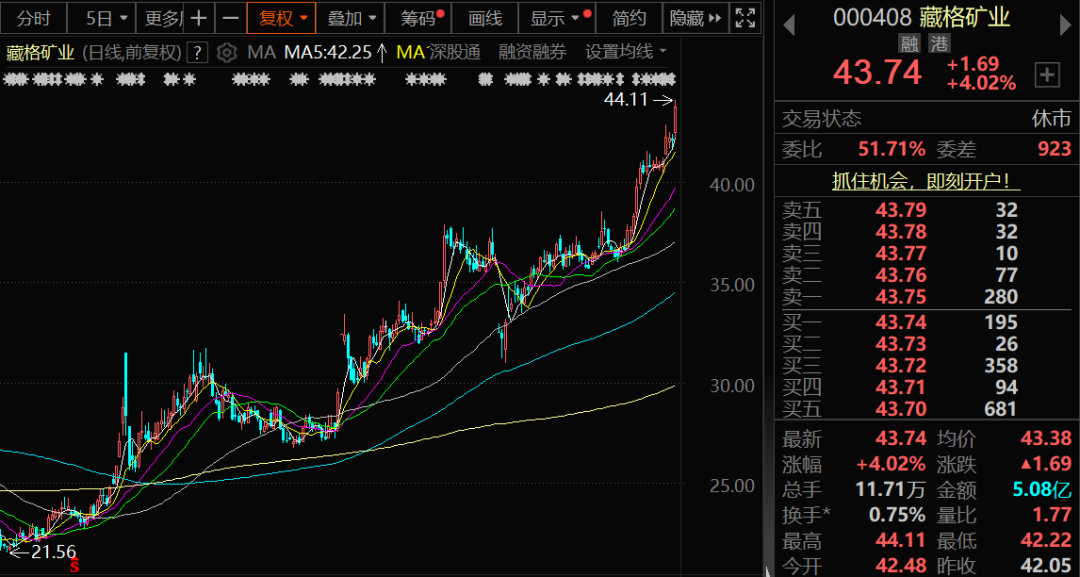
Task: Expand the 叠加 overlay dropdown
Action: coord(353,18)
